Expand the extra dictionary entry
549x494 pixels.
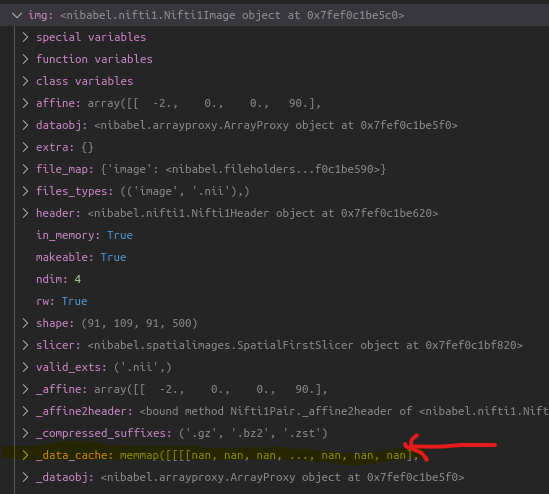pos(25,147)
